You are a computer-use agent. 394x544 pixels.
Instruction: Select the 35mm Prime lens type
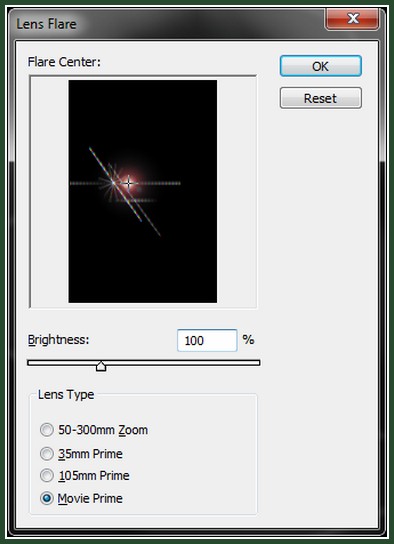coord(46,453)
